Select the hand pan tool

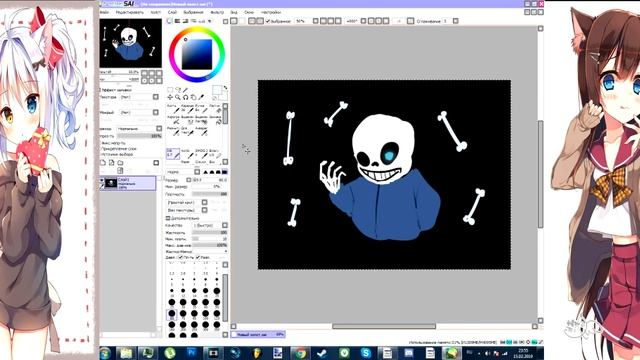tap(193, 97)
